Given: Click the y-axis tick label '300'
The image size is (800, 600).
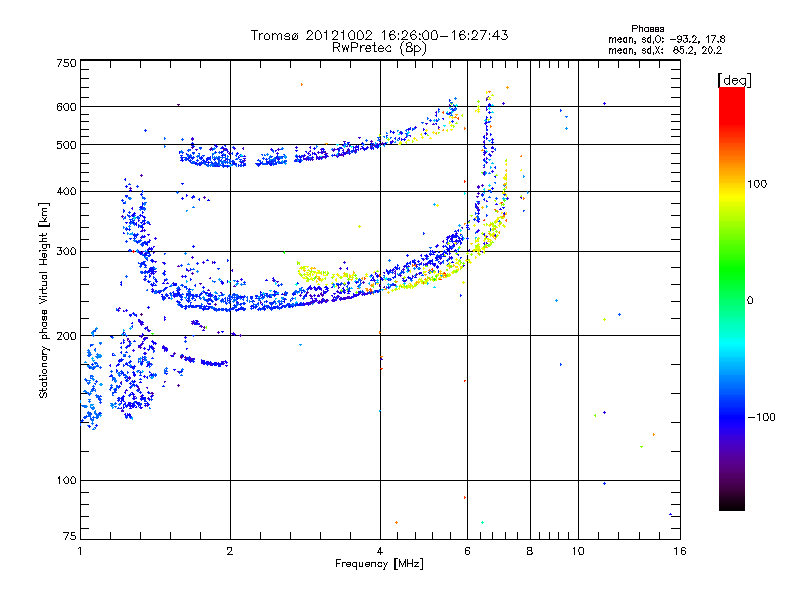Looking at the screenshot, I should [66, 251].
